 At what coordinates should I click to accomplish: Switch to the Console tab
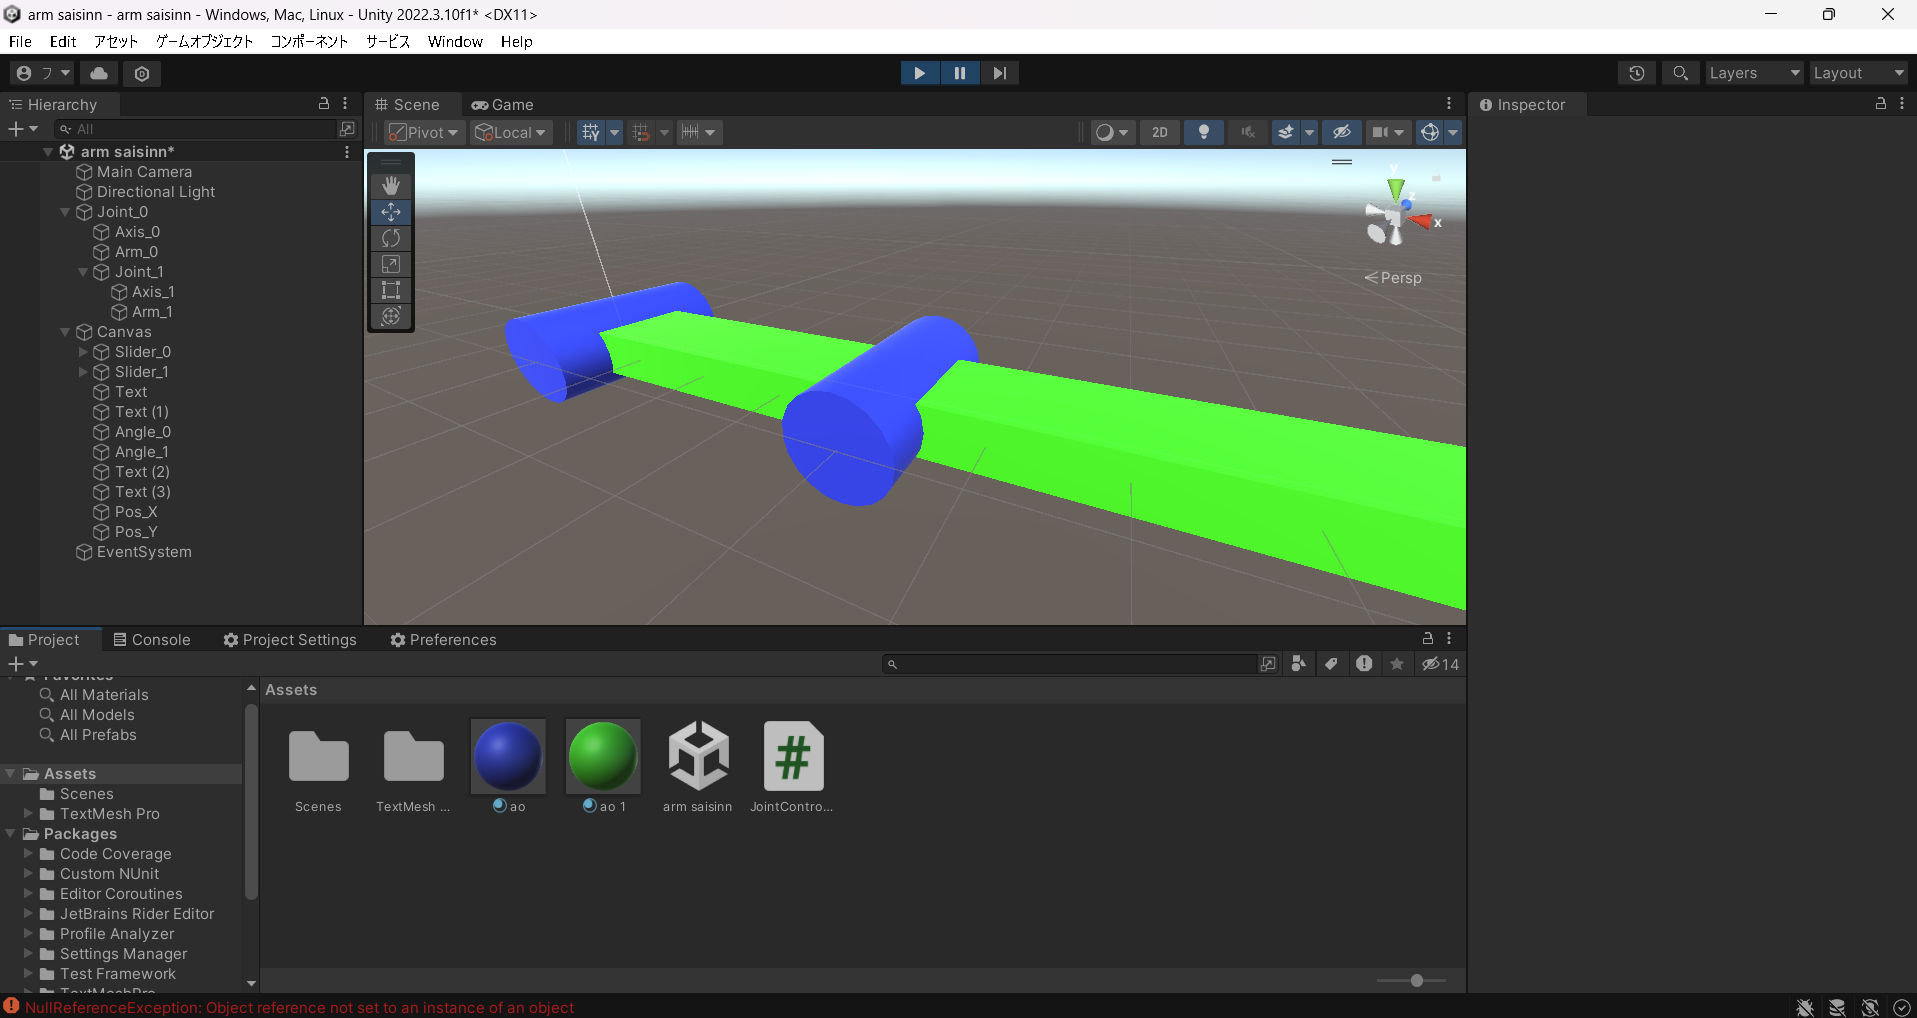point(151,640)
